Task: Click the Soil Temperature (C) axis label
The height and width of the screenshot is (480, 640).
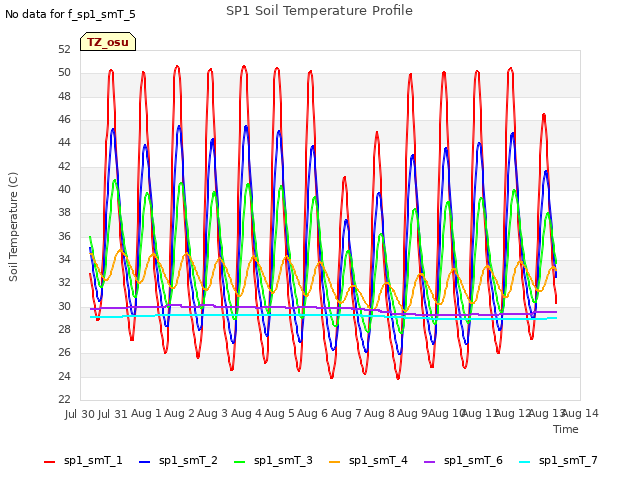Action: point(13,227)
